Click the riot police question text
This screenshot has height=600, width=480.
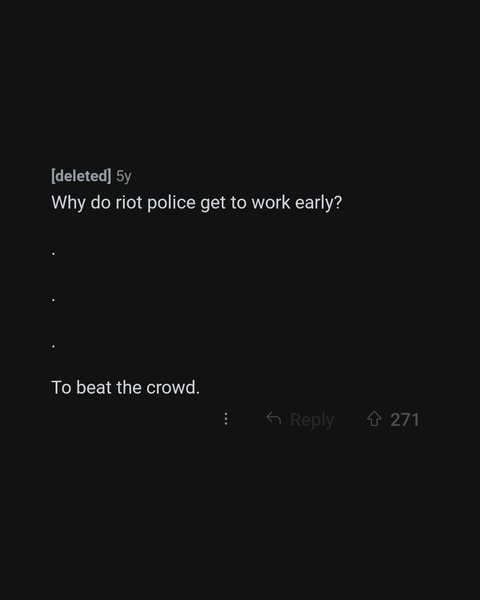coord(196,203)
